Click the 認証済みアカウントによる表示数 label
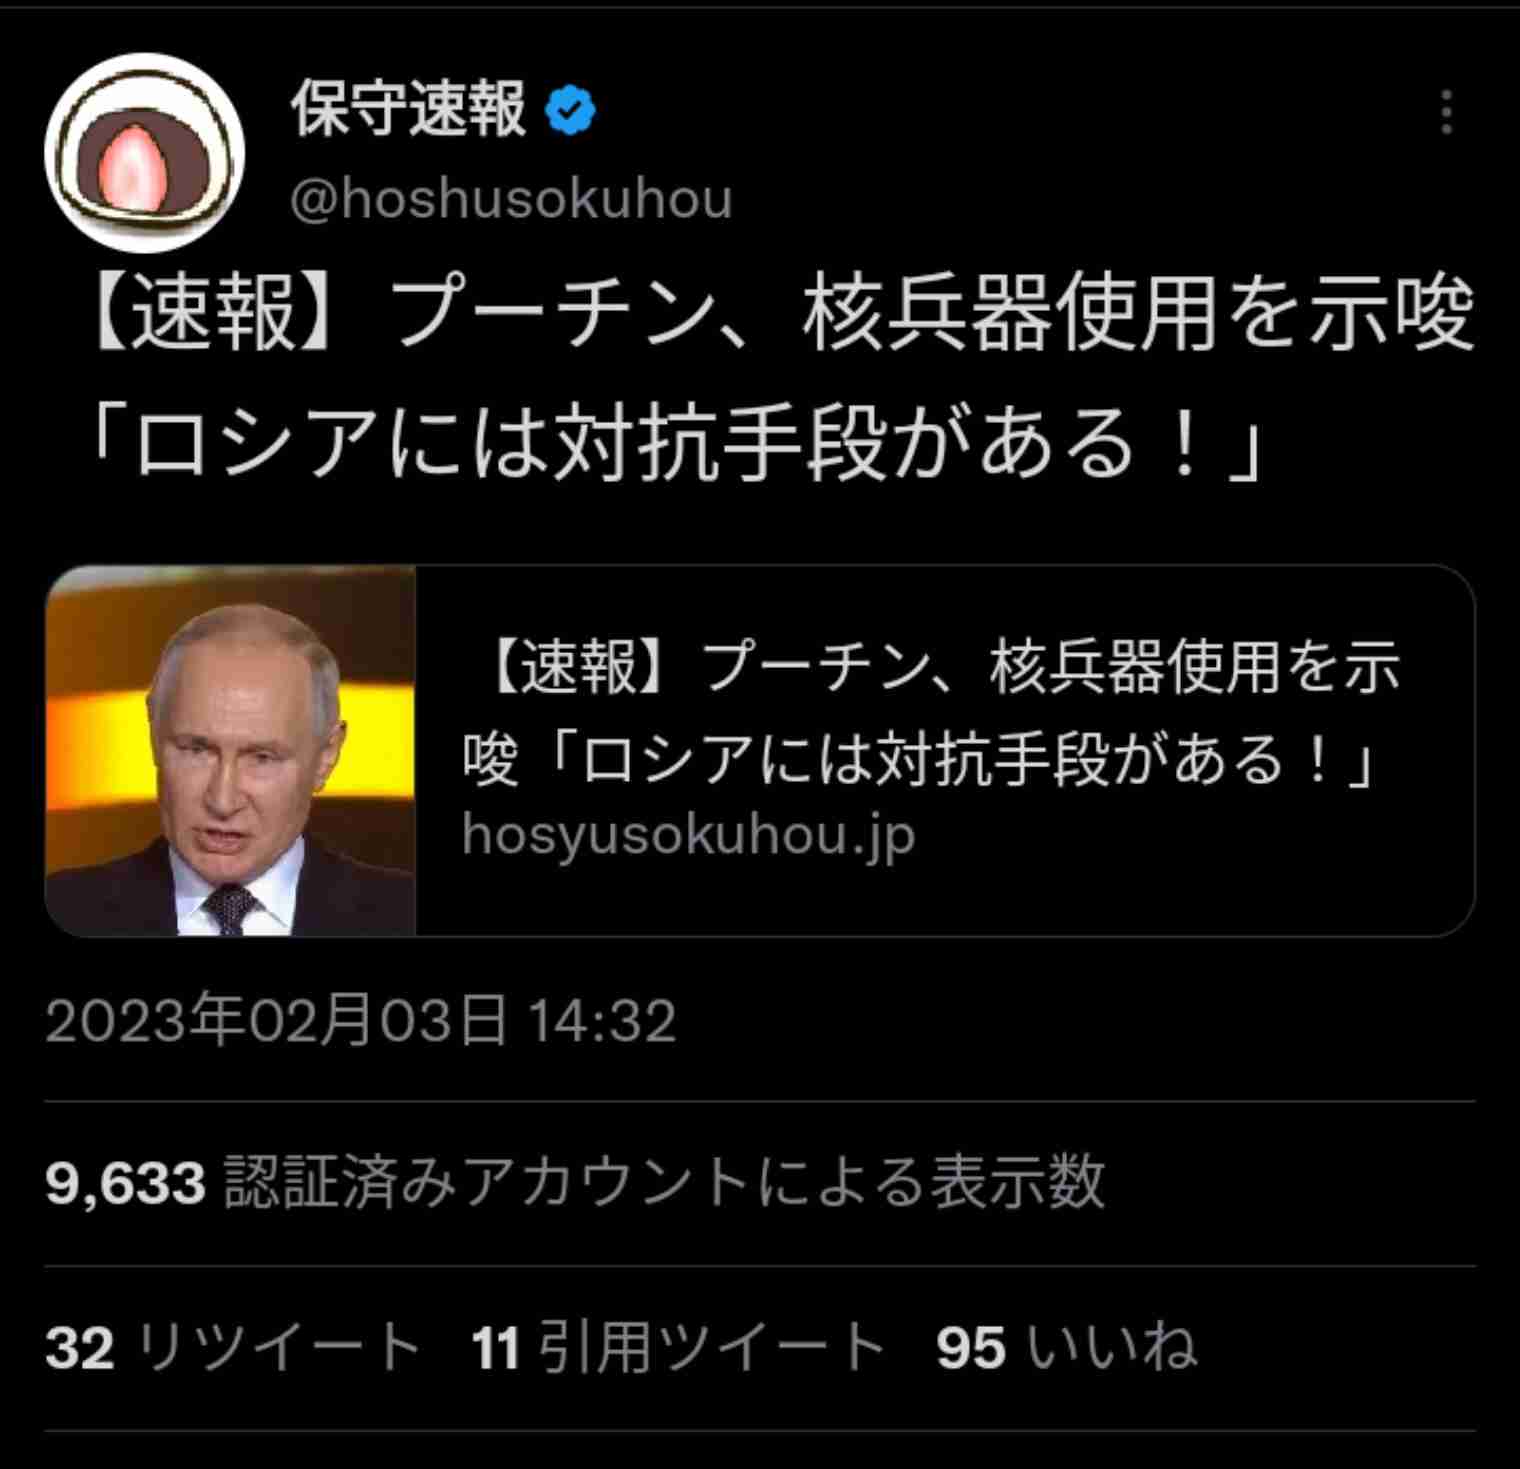Viewport: 1520px width, 1469px height. pos(665,1182)
